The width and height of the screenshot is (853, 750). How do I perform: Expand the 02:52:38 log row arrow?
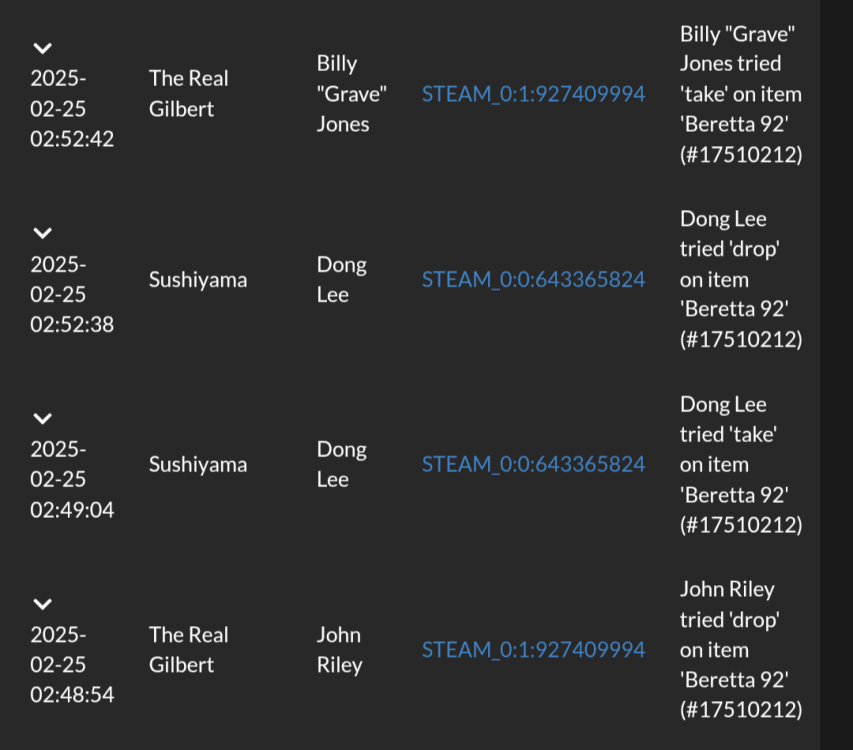pyautogui.click(x=42, y=233)
